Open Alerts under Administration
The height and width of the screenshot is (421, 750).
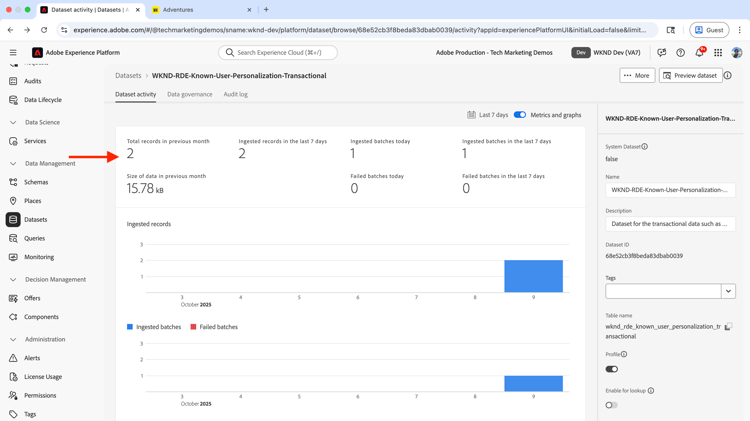(32, 358)
